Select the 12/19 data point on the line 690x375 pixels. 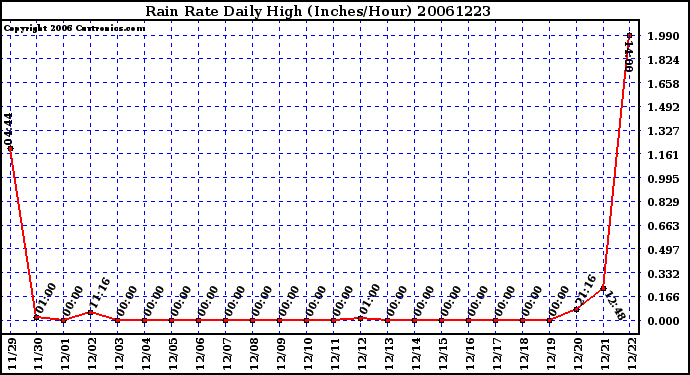pos(549,320)
